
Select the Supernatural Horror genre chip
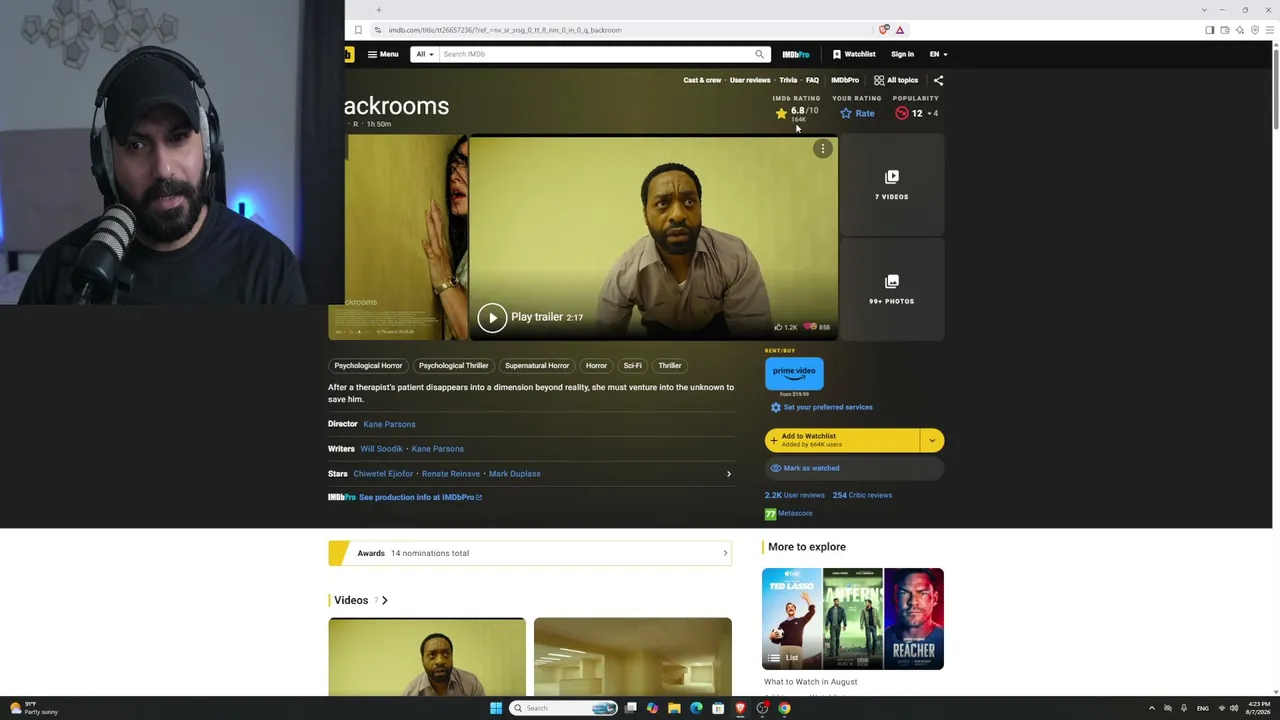click(x=537, y=366)
